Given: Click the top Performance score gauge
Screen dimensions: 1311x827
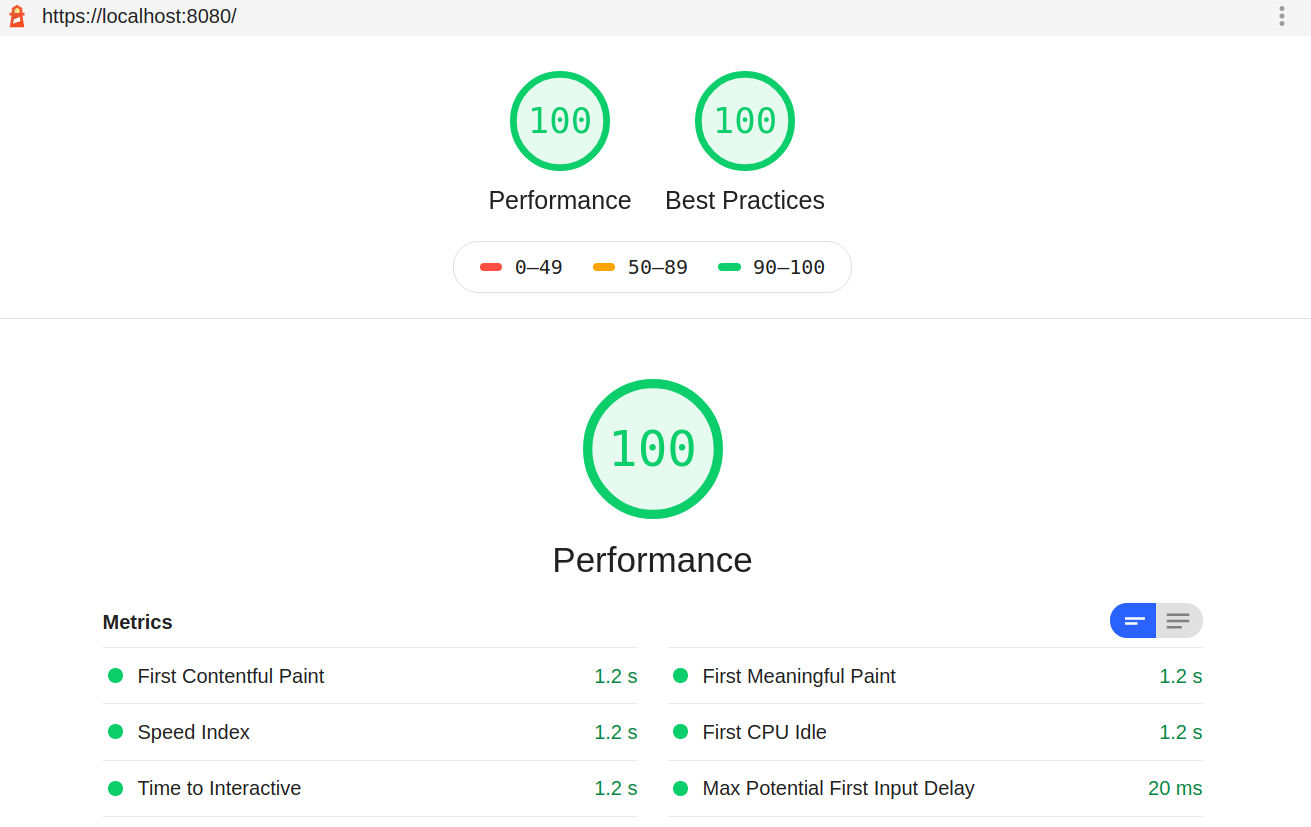Looking at the screenshot, I should point(559,121).
